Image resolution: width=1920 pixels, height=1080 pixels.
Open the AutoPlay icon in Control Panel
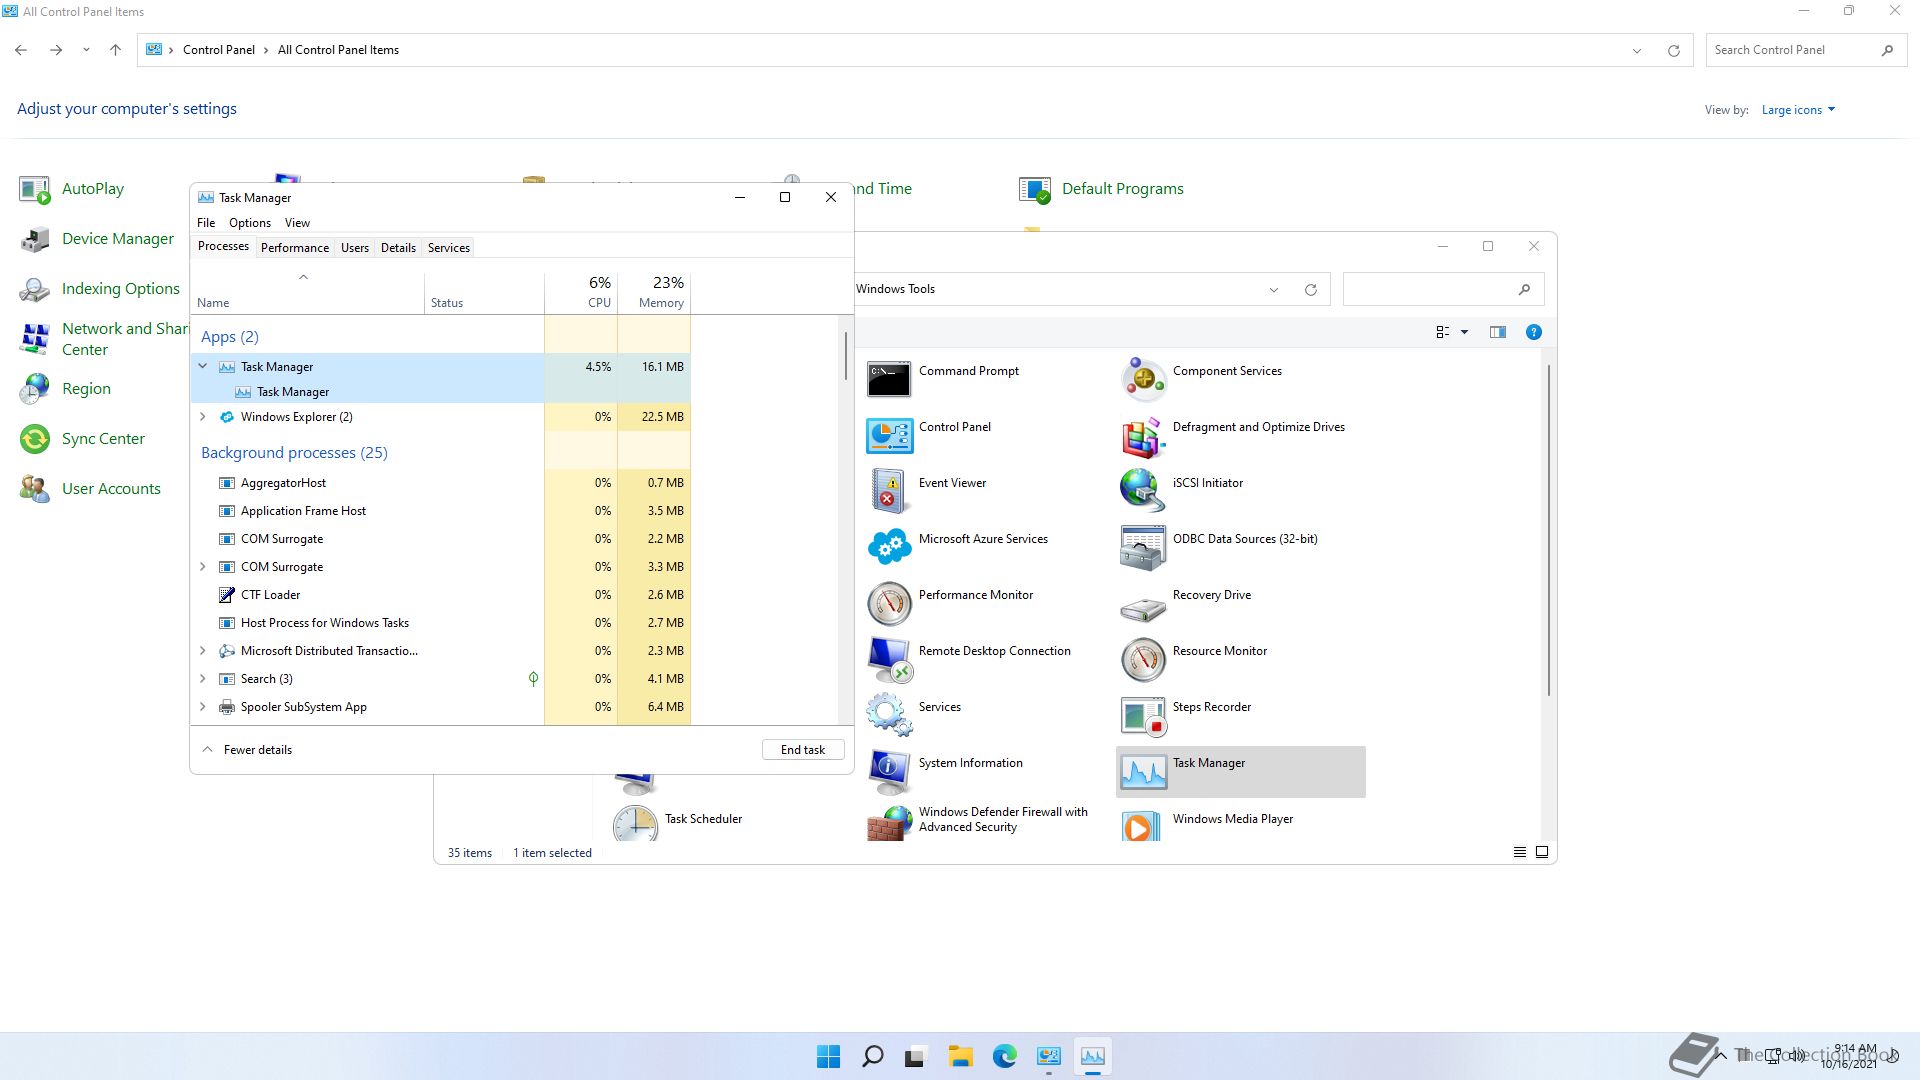coord(35,189)
